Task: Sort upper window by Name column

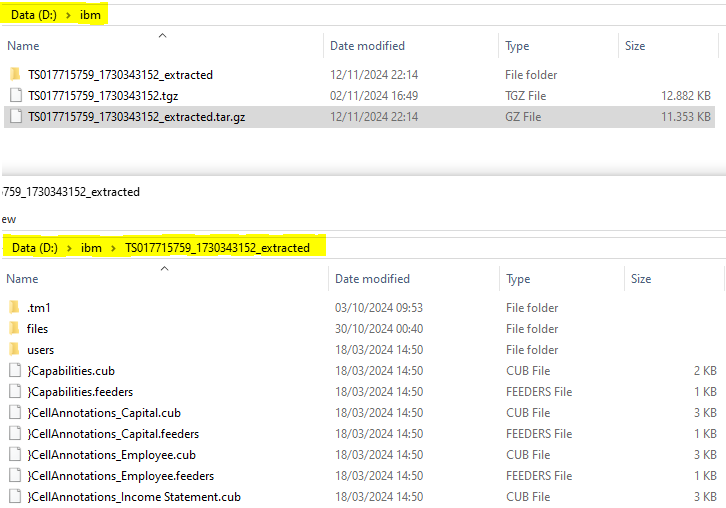Action: pyautogui.click(x=23, y=46)
